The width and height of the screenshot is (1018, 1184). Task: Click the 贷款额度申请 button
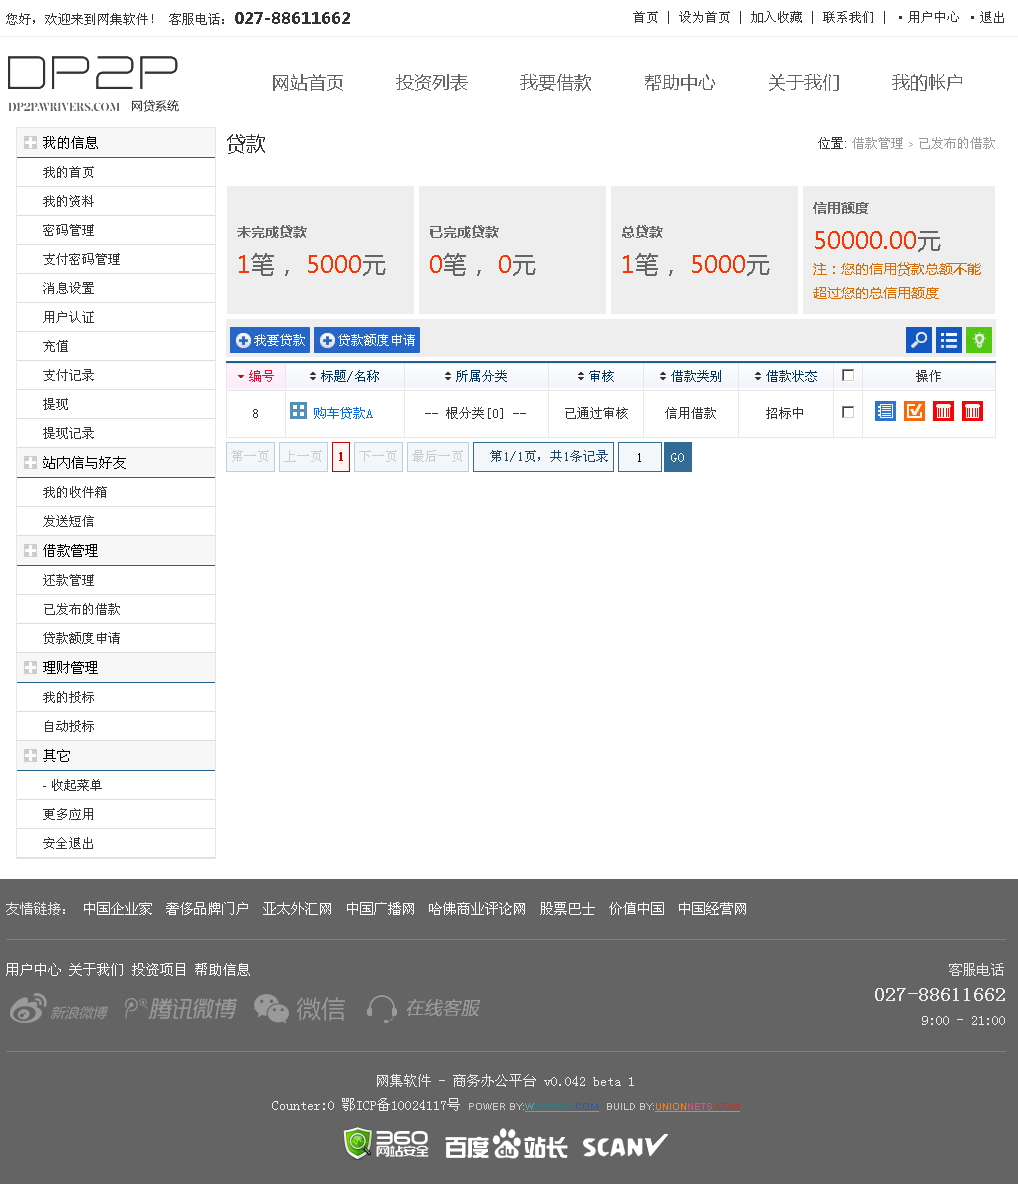click(x=367, y=340)
